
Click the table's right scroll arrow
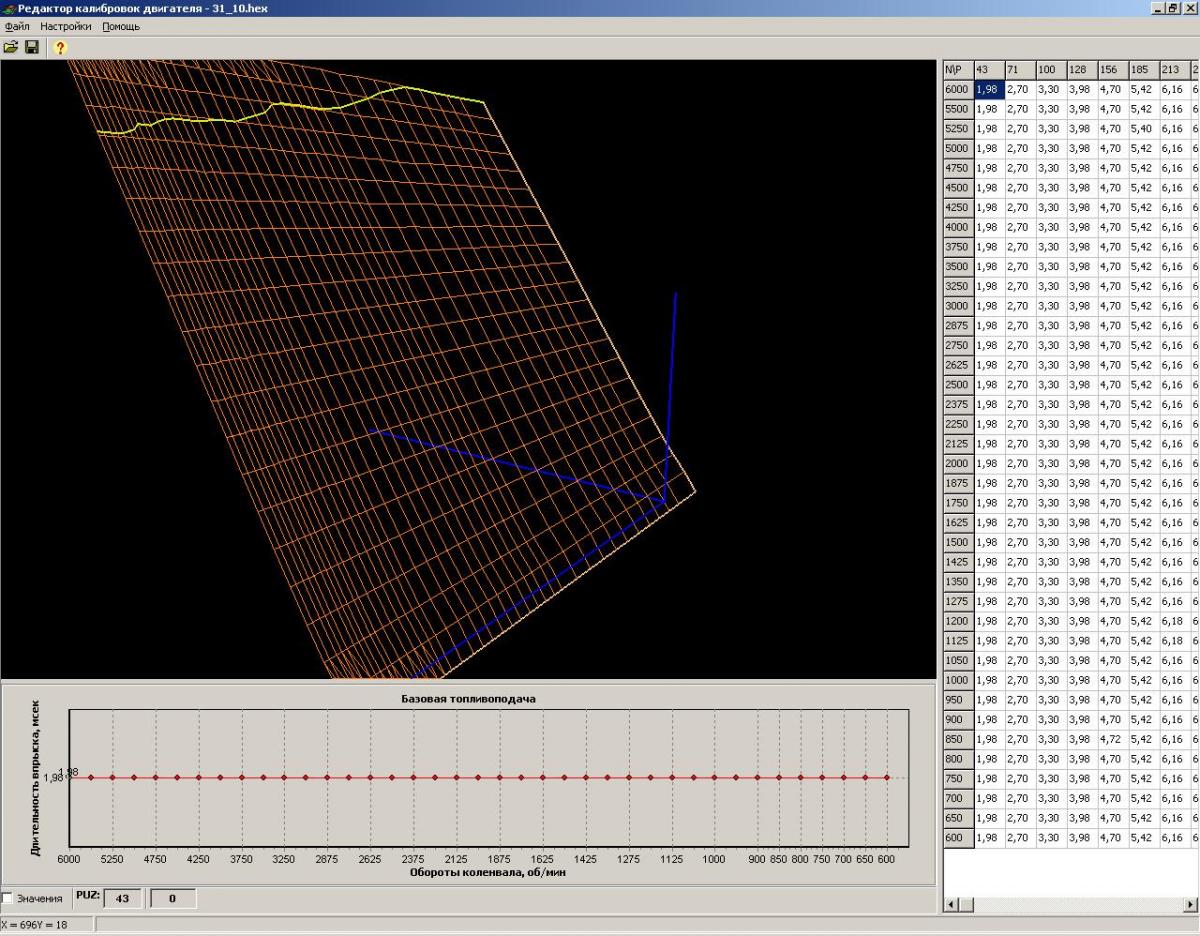(1190, 904)
